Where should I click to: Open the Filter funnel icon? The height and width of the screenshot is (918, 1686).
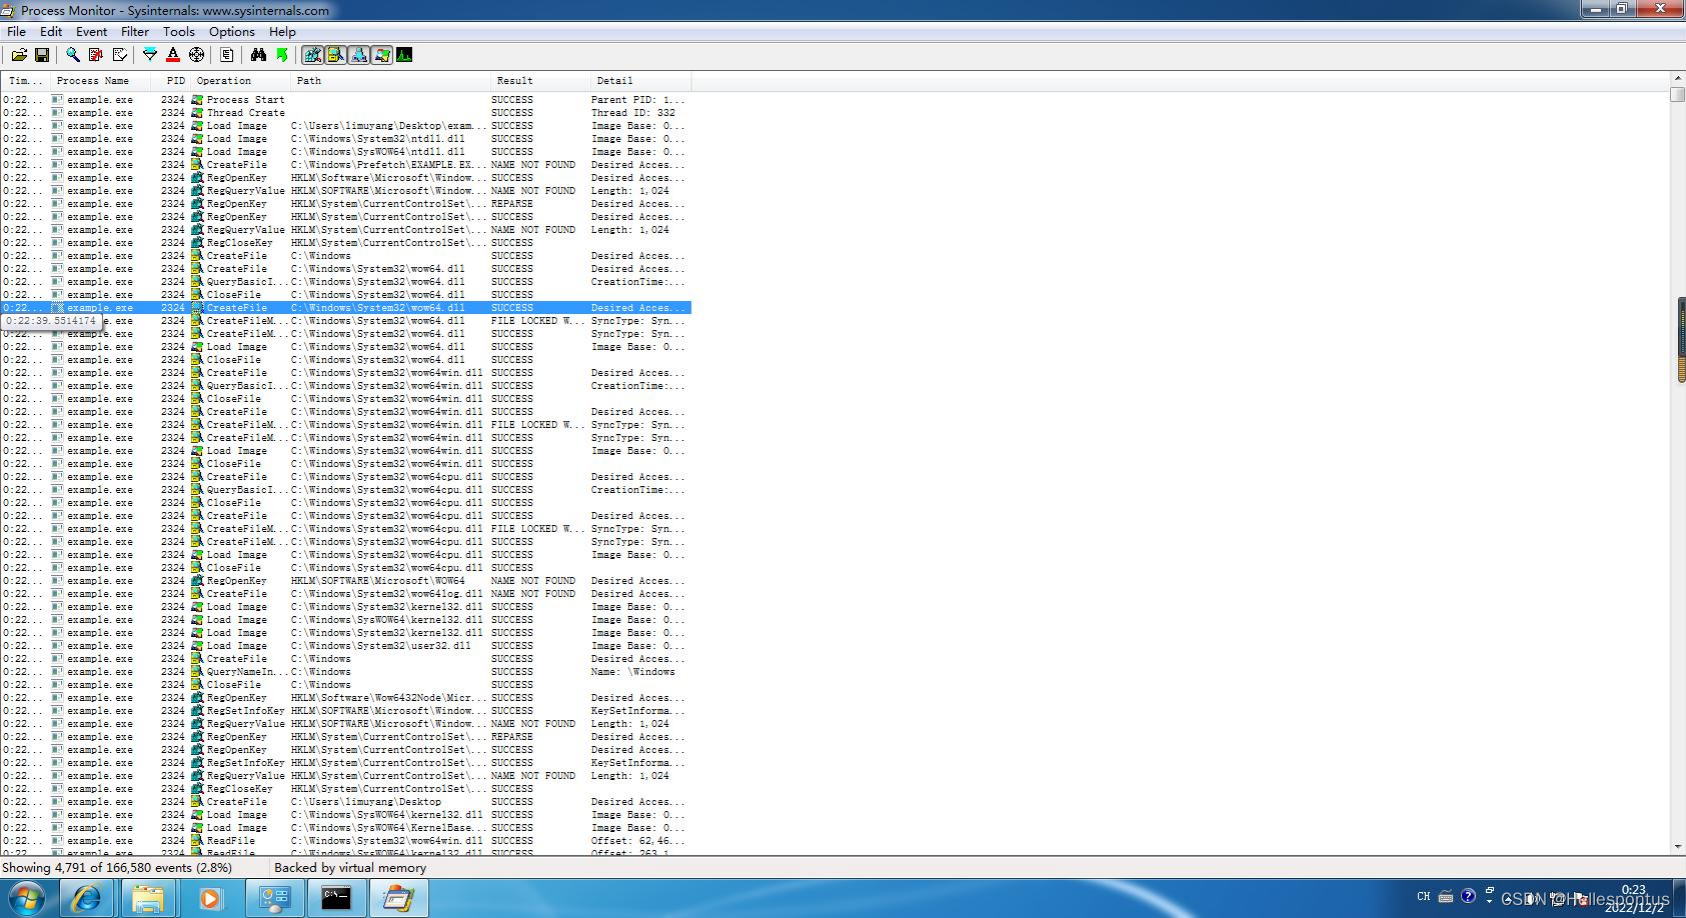(150, 55)
